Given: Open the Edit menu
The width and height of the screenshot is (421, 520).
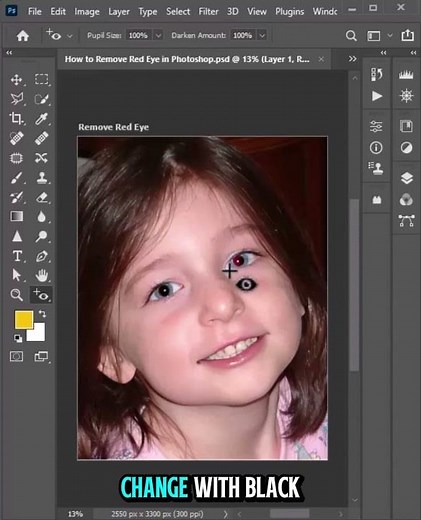Looking at the screenshot, I should click(58, 11).
